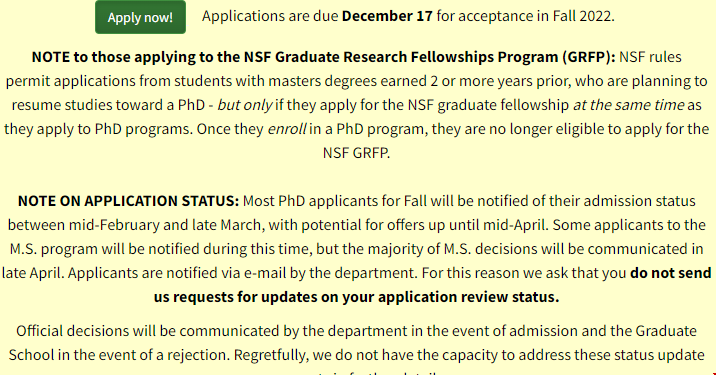Click the green Apply now! button

(140, 17)
